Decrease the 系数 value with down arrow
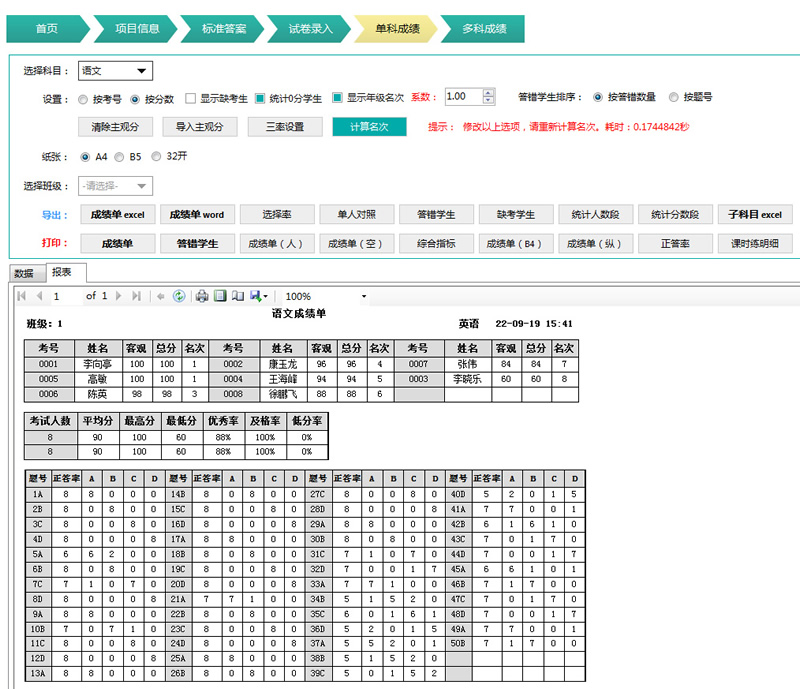The width and height of the screenshot is (800, 689). coord(489,101)
